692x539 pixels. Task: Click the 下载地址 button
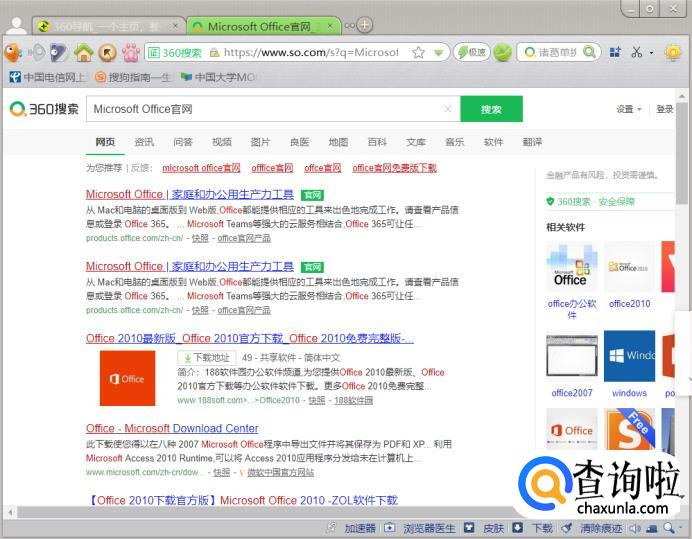point(207,358)
